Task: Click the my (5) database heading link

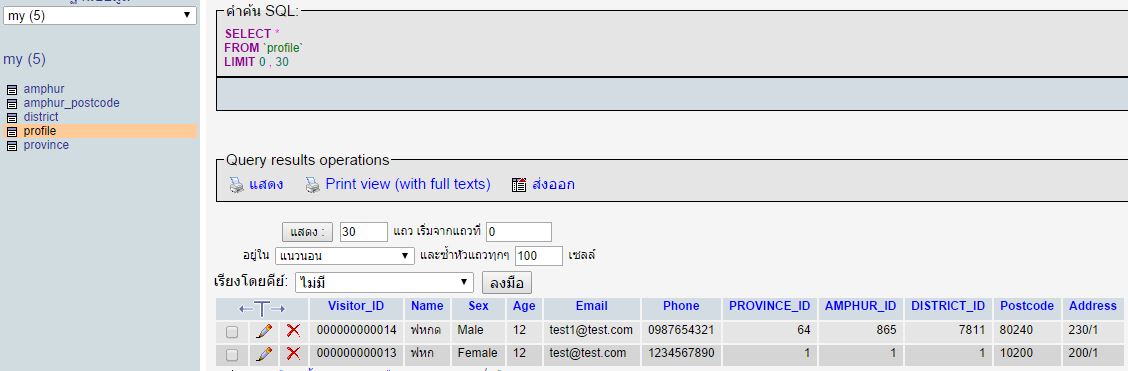Action: (x=24, y=59)
